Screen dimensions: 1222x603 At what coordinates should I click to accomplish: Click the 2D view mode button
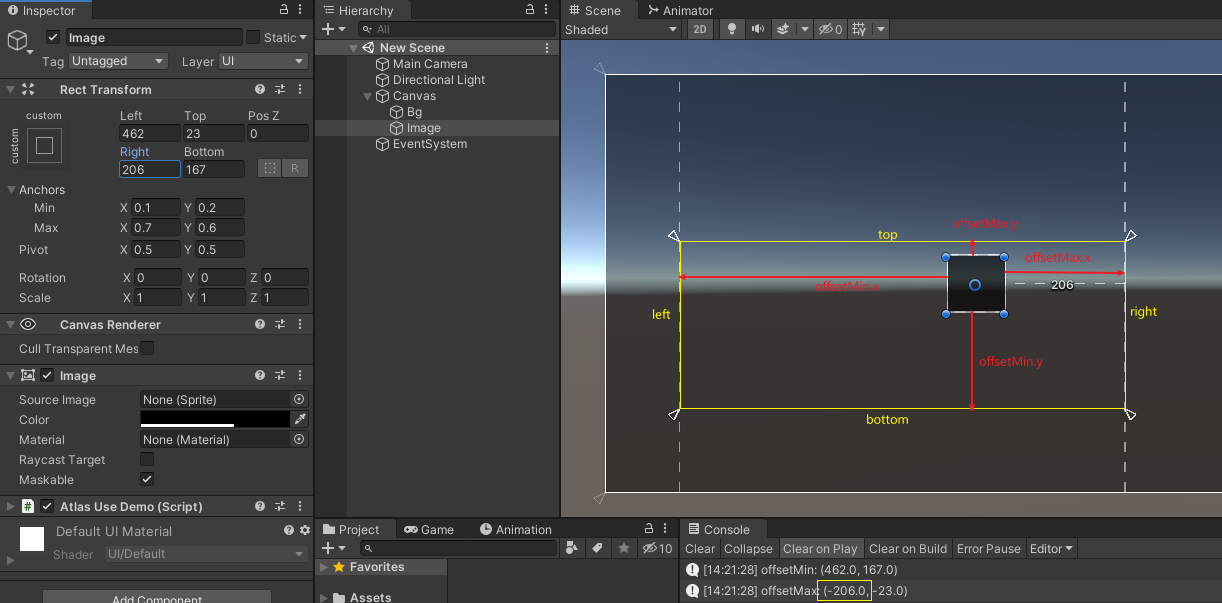[700, 29]
